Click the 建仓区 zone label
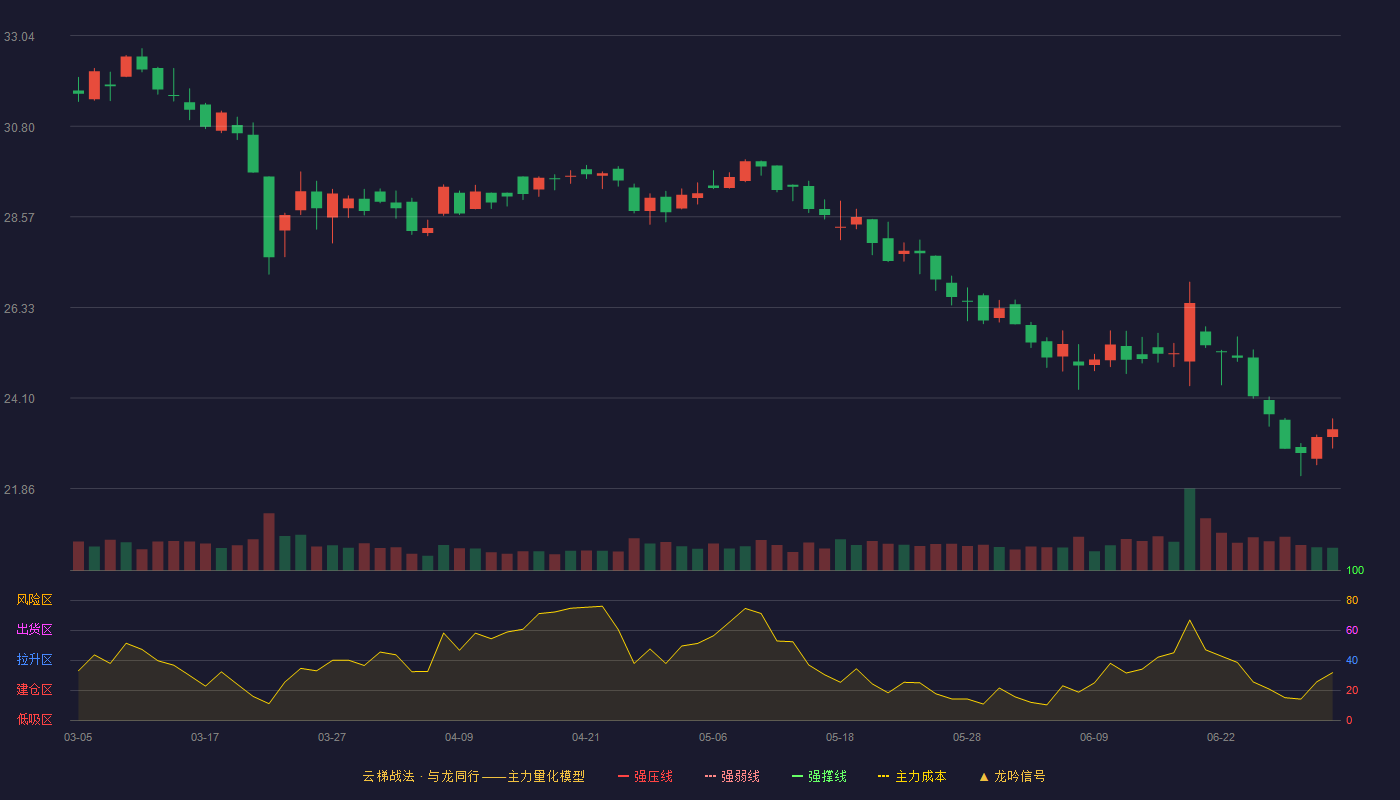Image resolution: width=1400 pixels, height=800 pixels. [34, 690]
